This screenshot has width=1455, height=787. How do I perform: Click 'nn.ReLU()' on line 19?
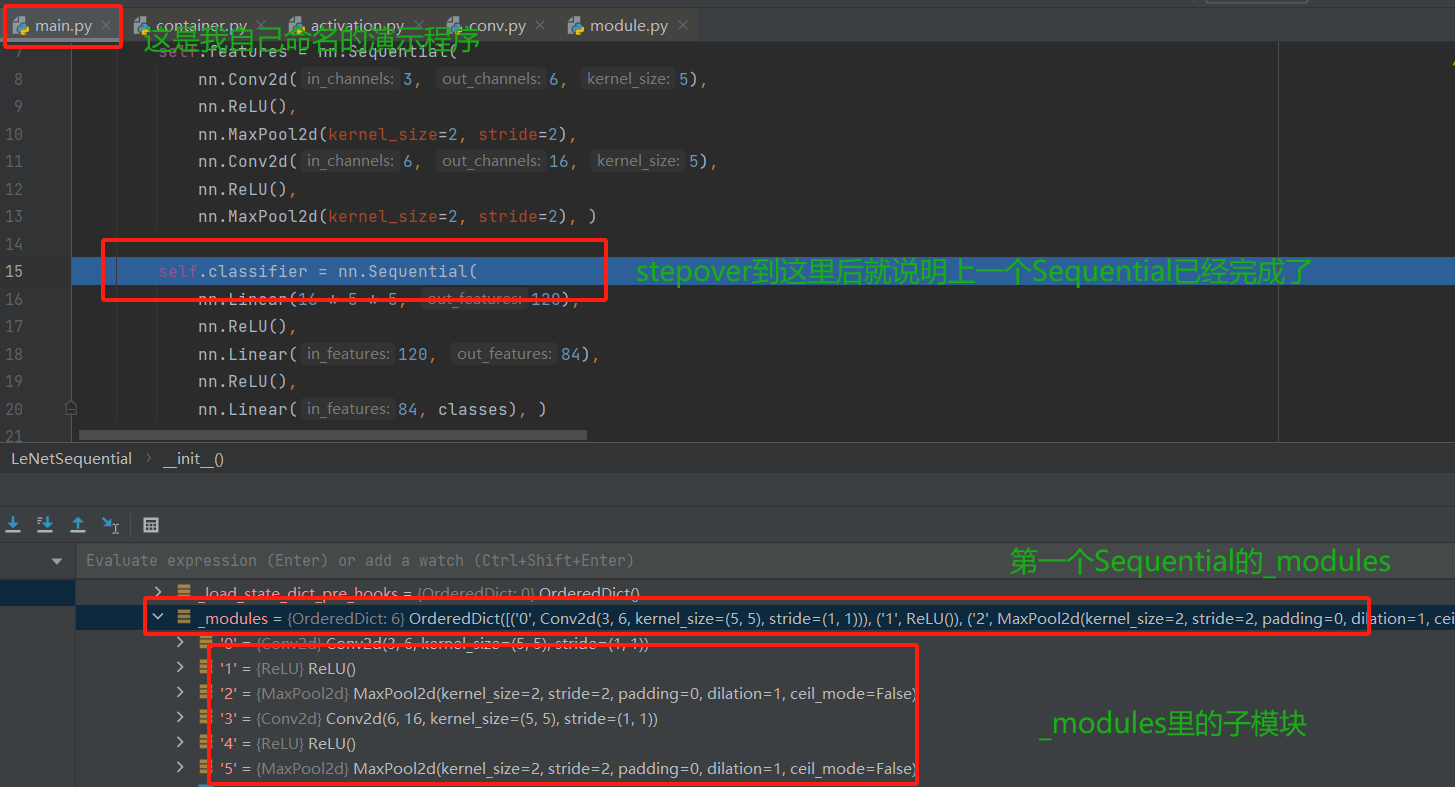click(243, 381)
